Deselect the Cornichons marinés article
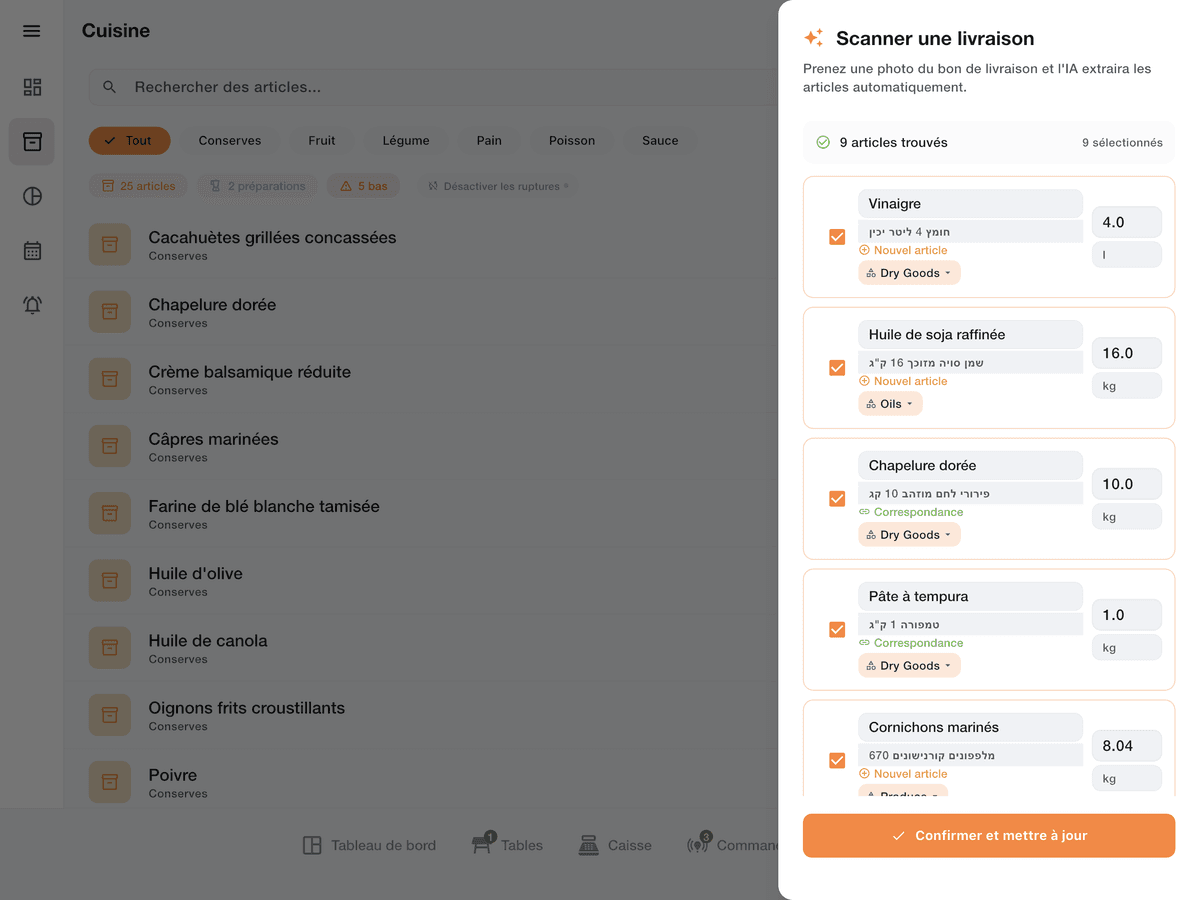 pyautogui.click(x=837, y=760)
